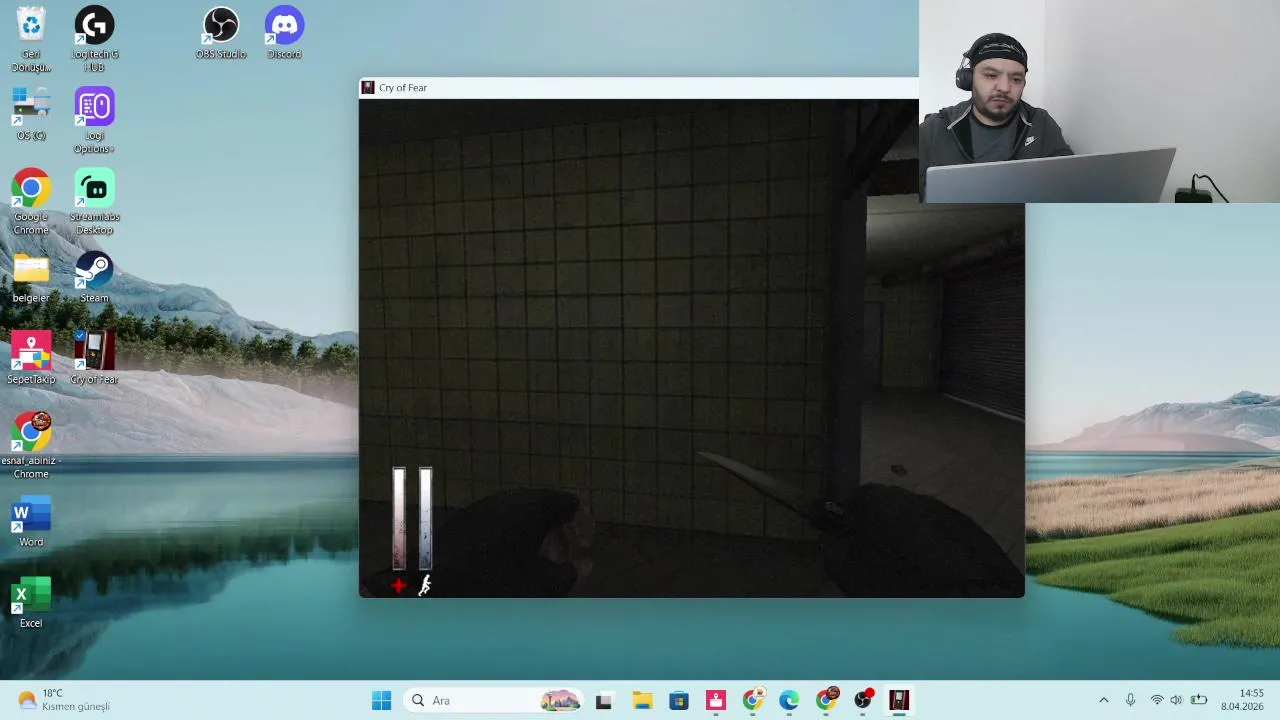Select the Cry of Fear desktop shortcut

tap(94, 358)
